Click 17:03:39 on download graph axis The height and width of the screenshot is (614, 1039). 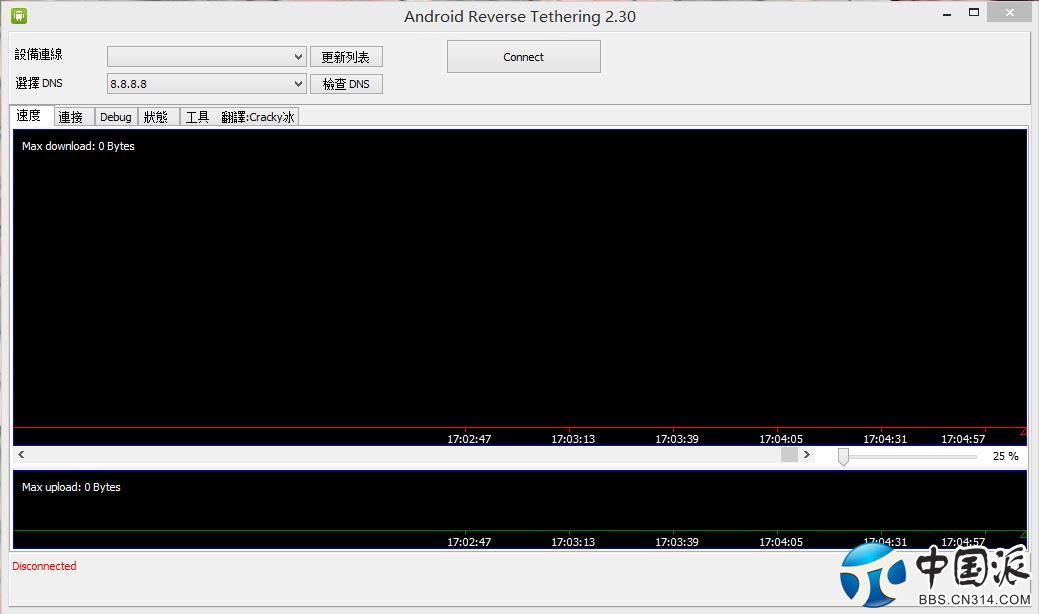pos(677,439)
